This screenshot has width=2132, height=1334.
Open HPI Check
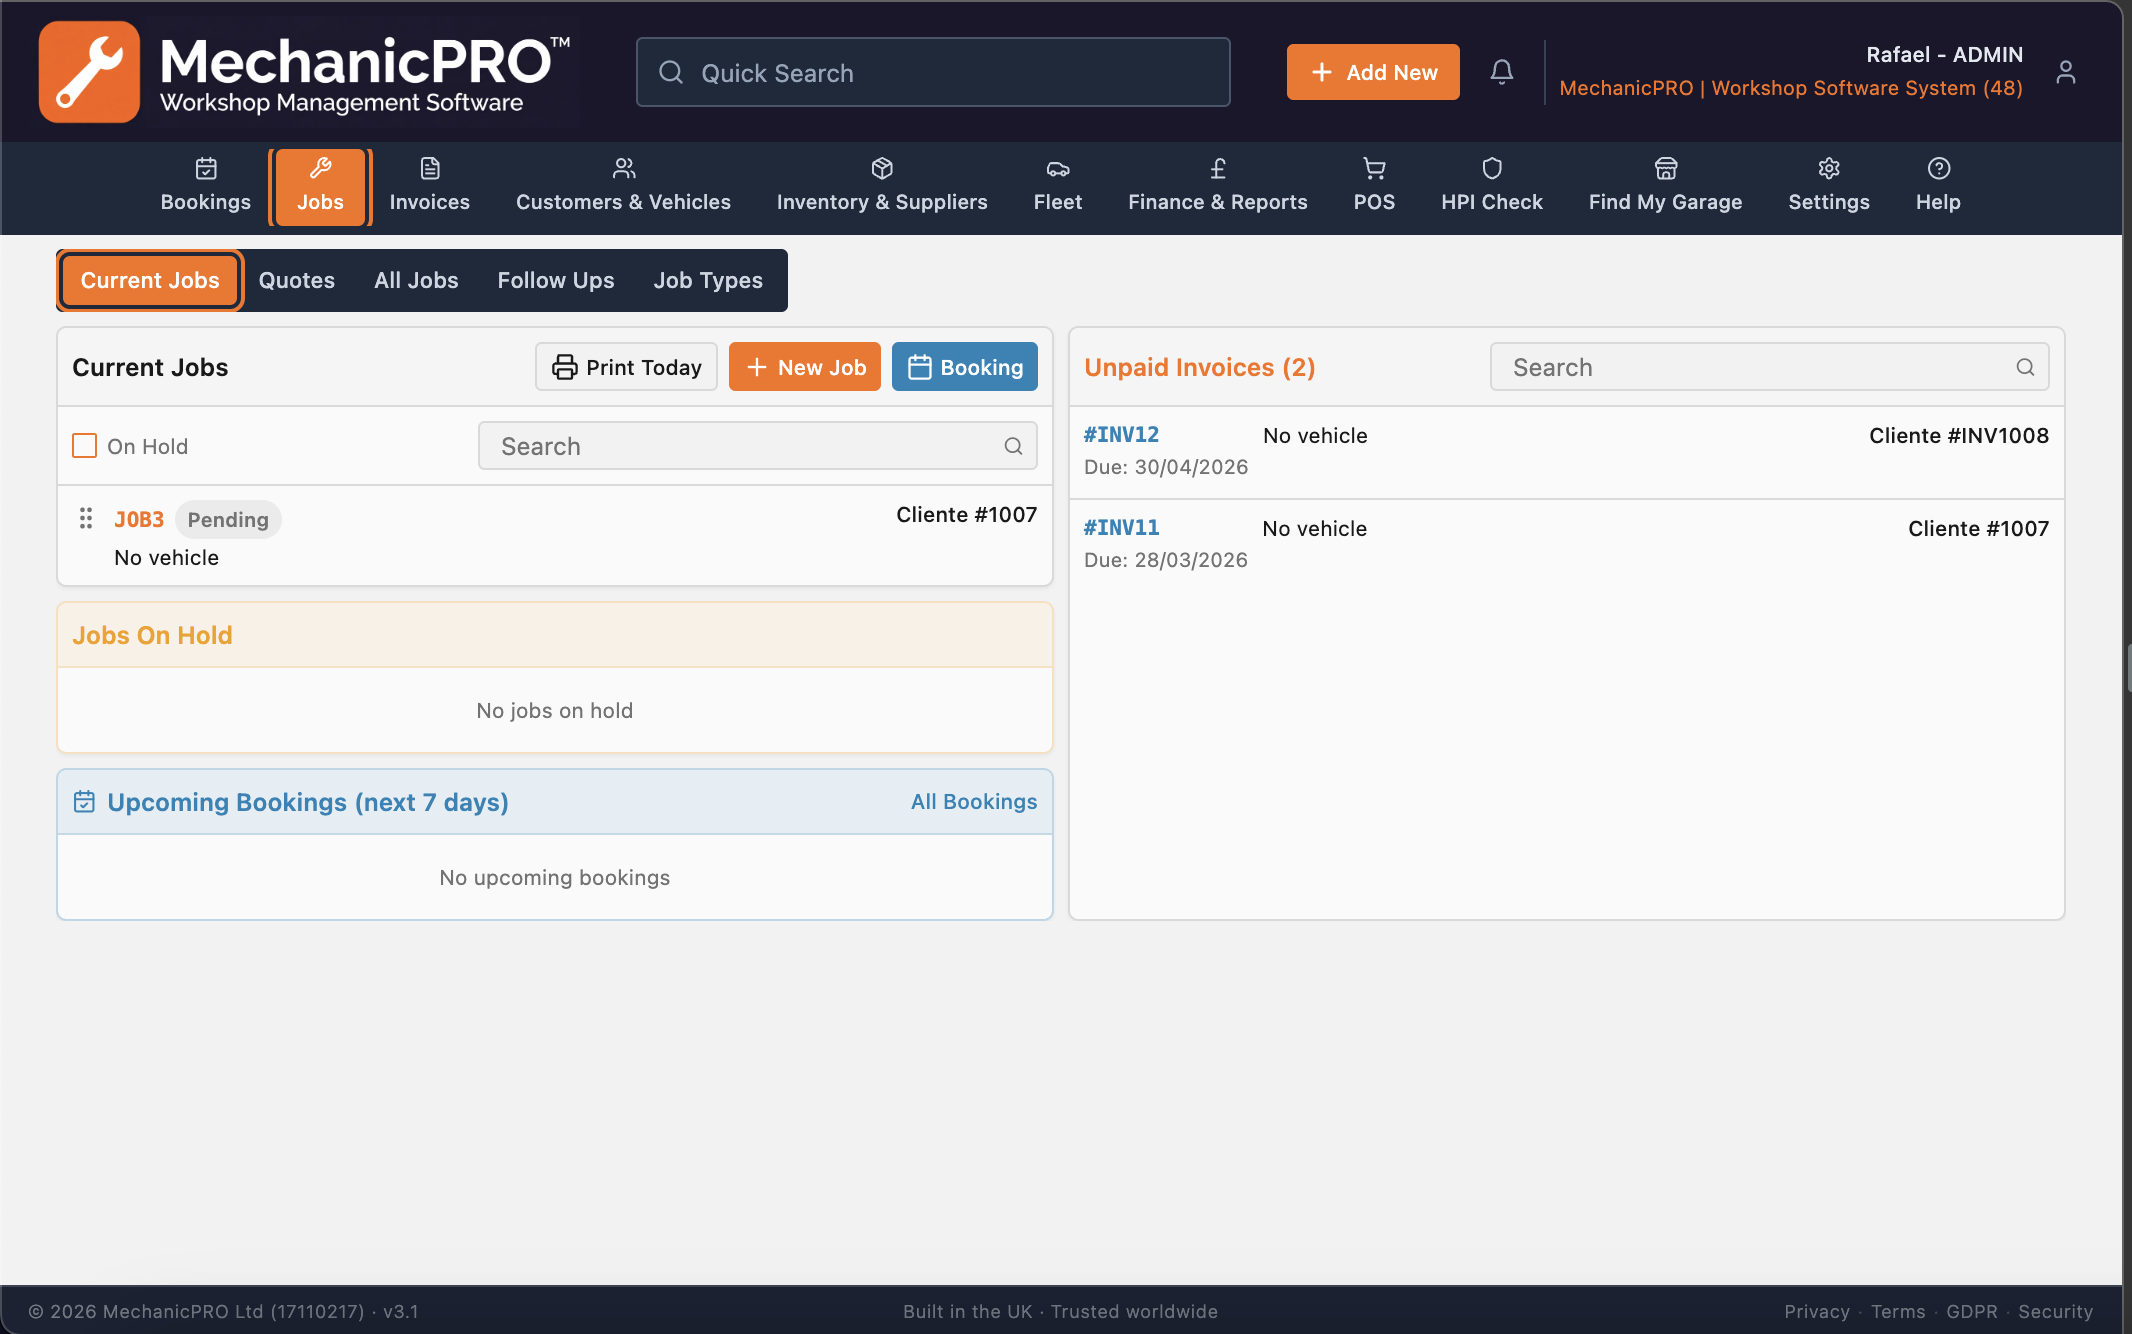click(x=1492, y=186)
